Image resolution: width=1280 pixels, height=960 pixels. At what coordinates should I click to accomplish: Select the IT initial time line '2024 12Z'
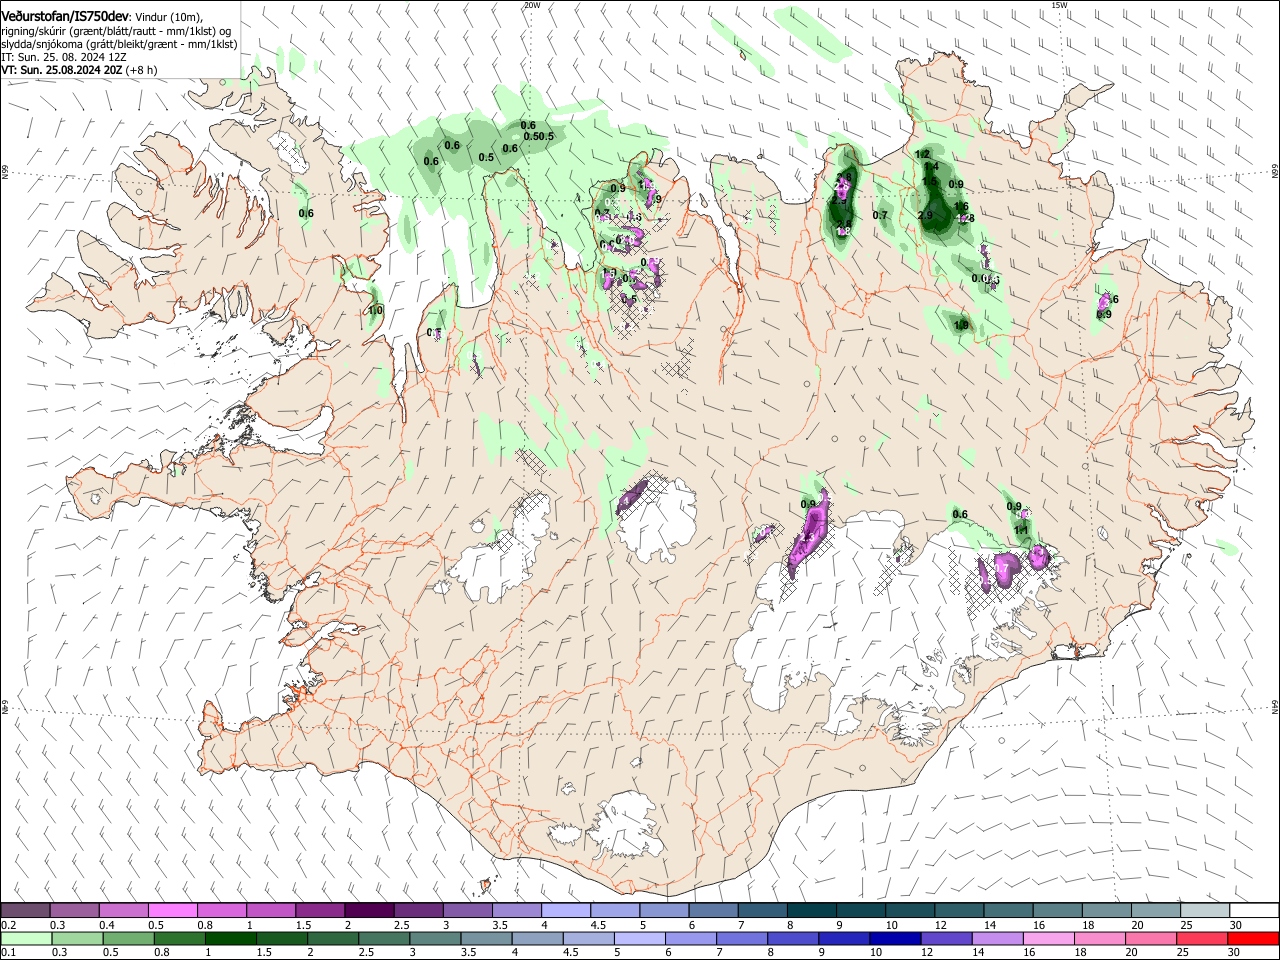105,58
